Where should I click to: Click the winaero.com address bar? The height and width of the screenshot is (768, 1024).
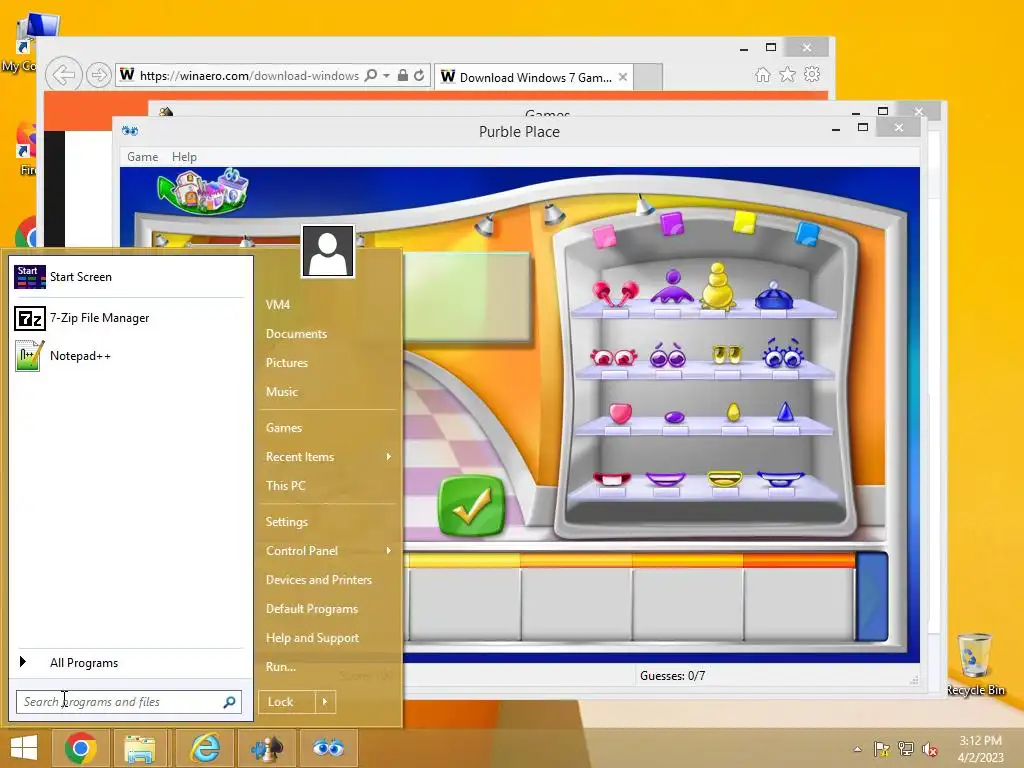pyautogui.click(x=249, y=76)
